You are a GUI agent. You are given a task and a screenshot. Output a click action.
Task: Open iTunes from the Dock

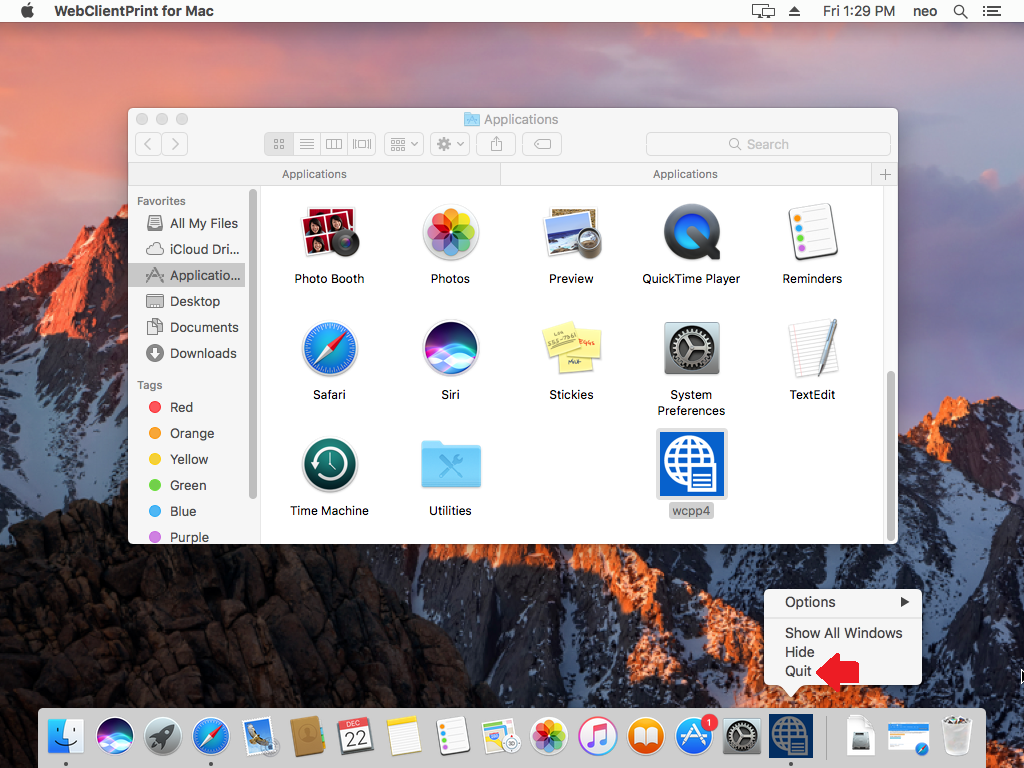(597, 736)
